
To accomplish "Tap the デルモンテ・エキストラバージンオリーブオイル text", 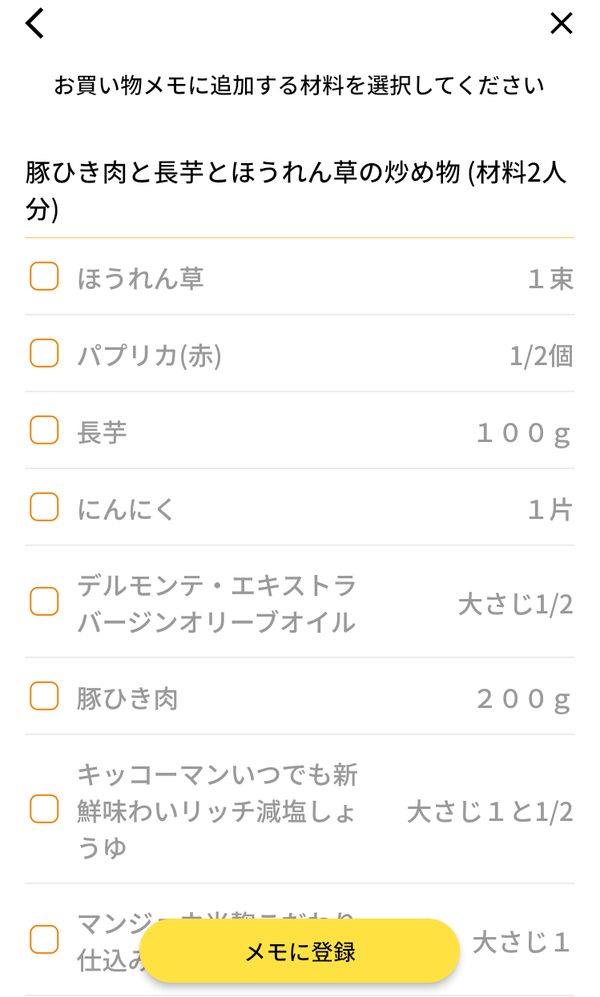I will pyautogui.click(x=216, y=603).
